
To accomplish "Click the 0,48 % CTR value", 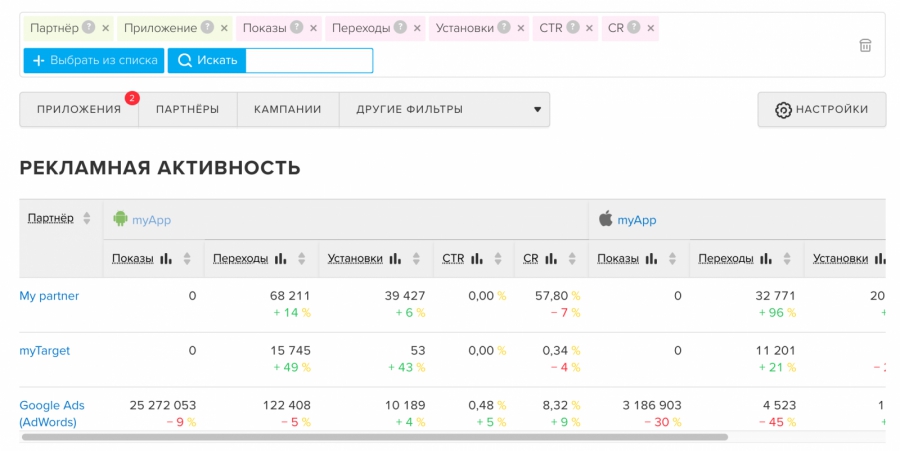I will 487,406.
